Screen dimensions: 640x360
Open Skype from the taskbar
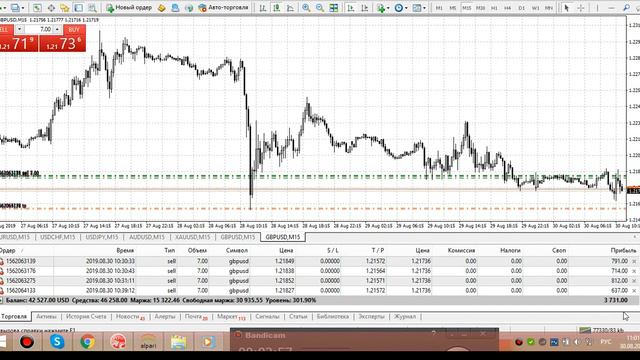coord(57,341)
